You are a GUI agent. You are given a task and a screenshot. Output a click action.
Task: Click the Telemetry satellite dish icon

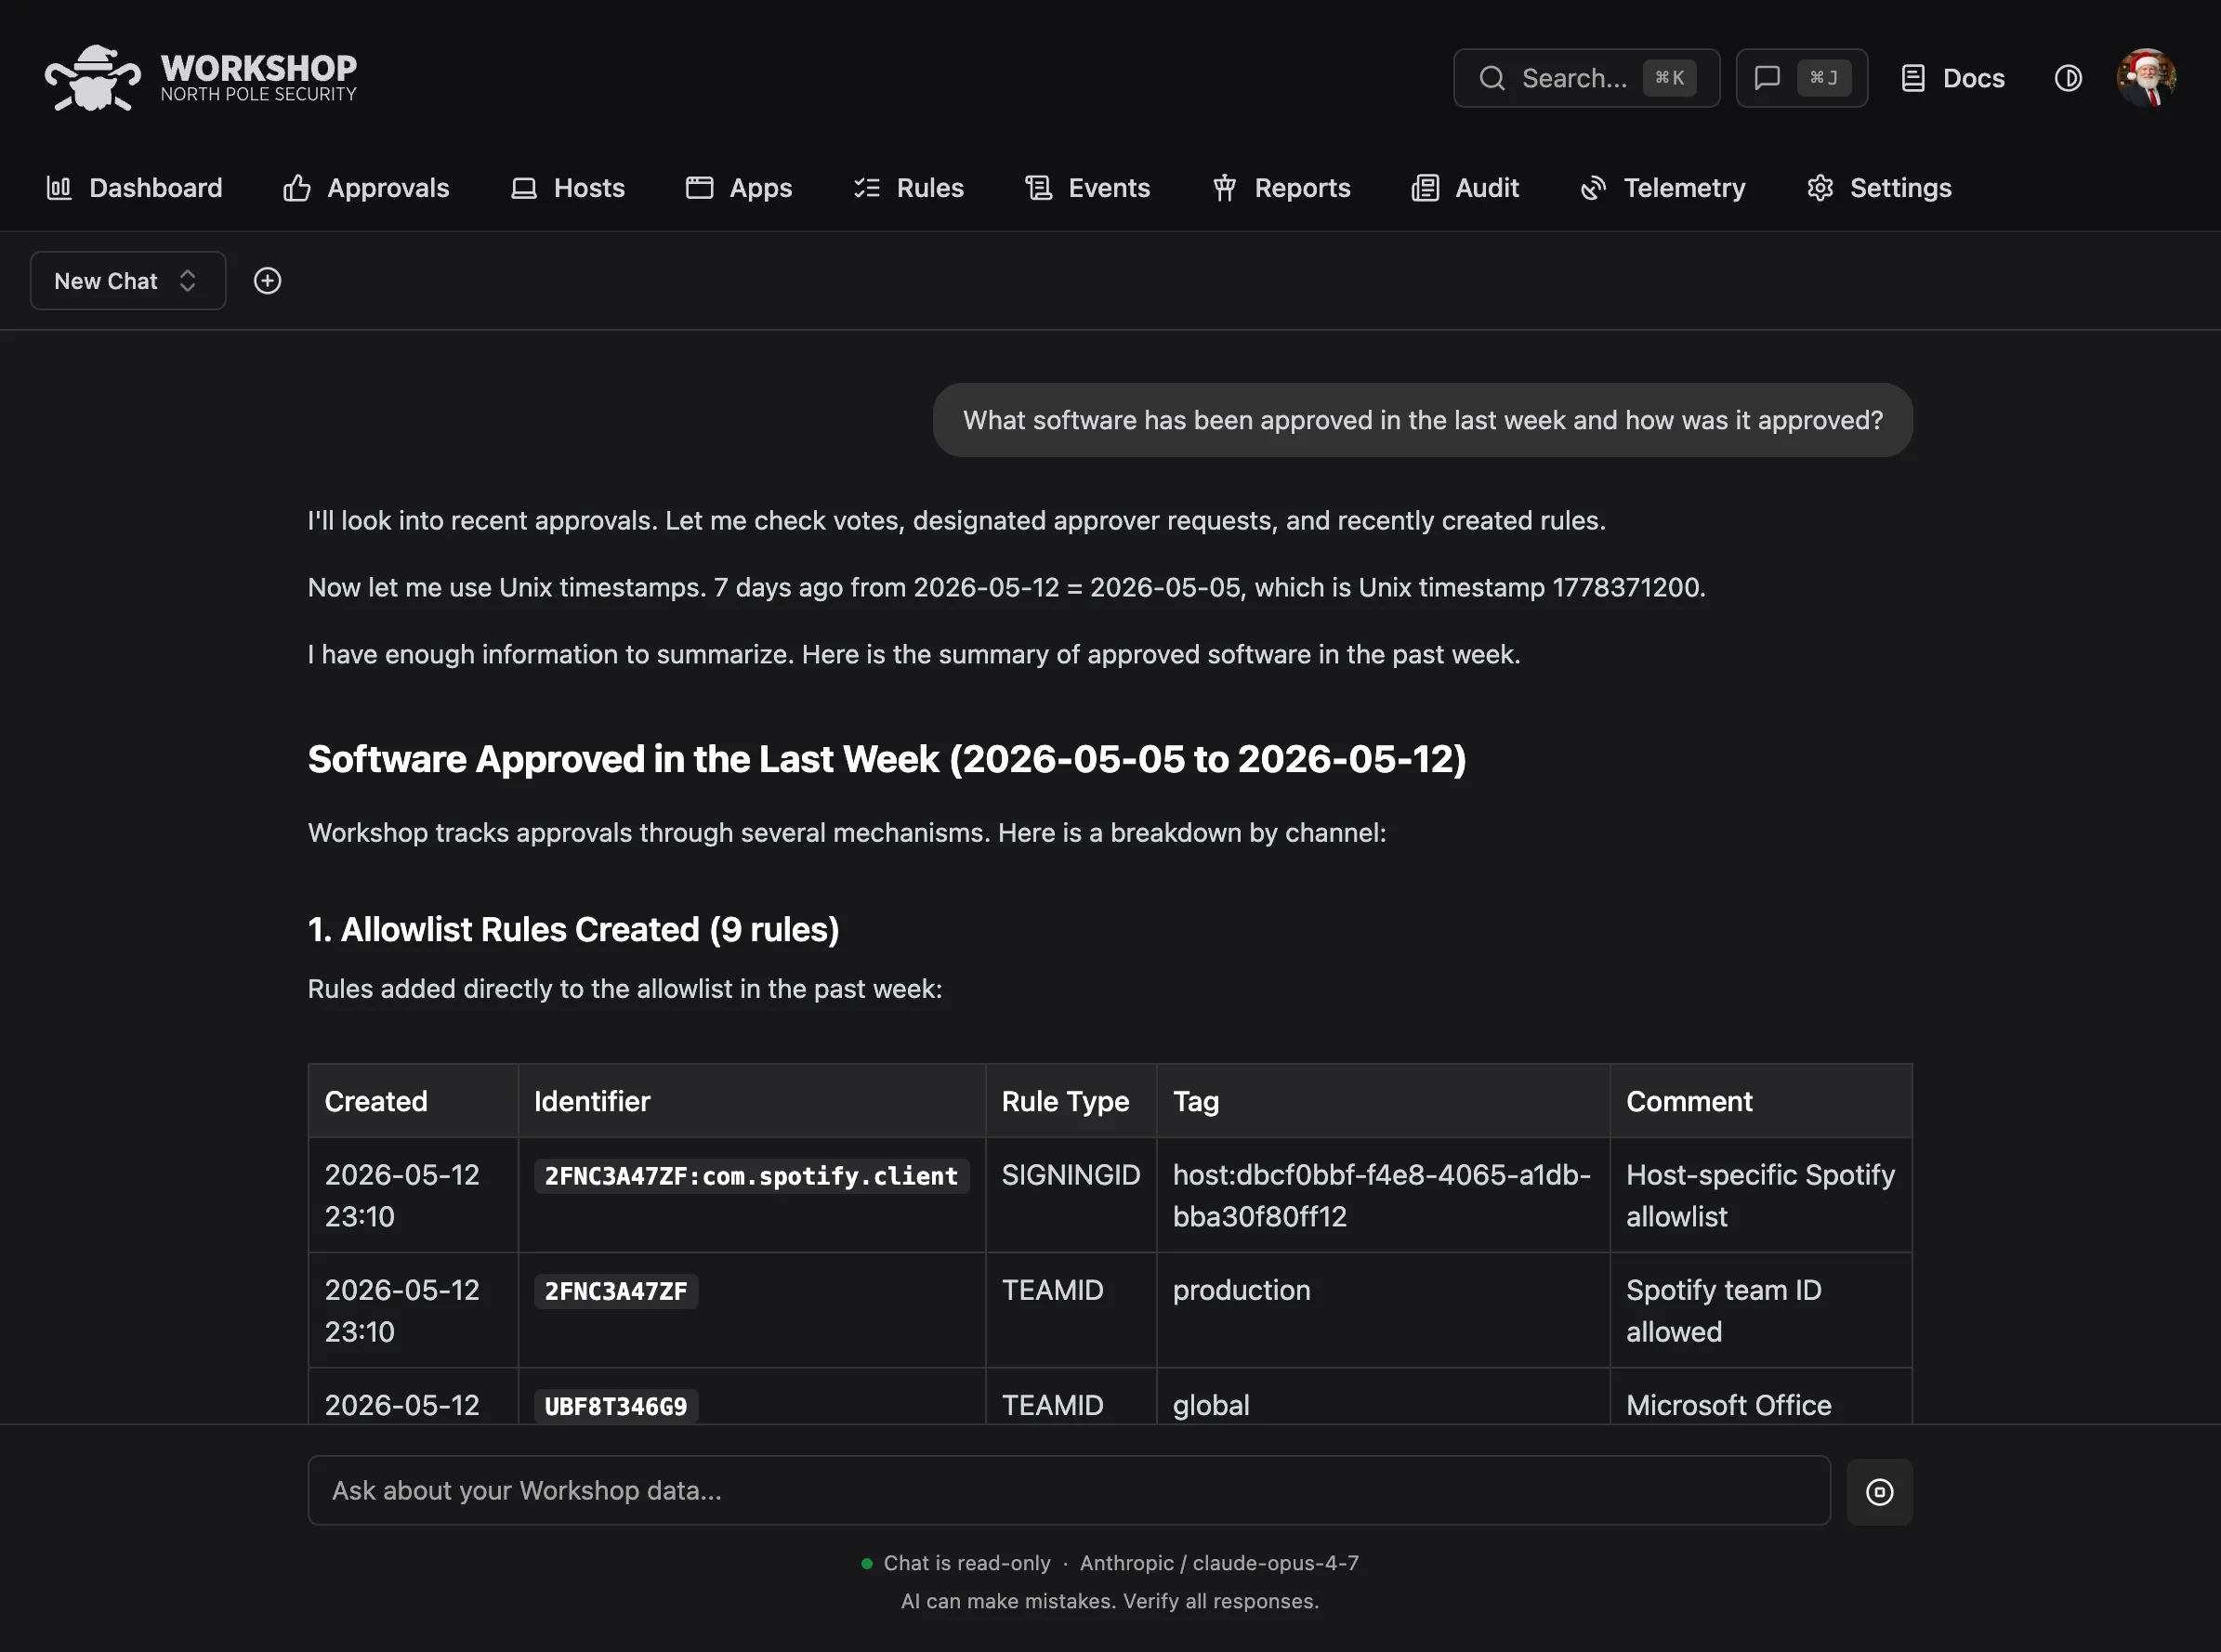pyautogui.click(x=1593, y=188)
